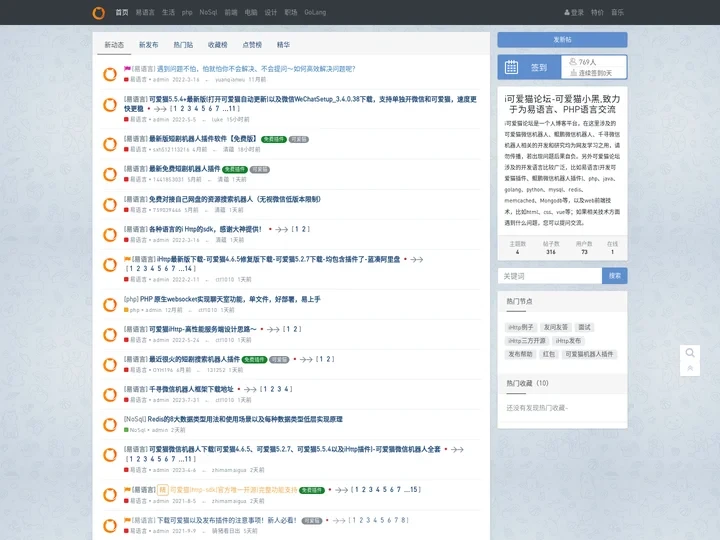Click the orange flag on iHttp最新版下载 post

[x=127, y=259]
